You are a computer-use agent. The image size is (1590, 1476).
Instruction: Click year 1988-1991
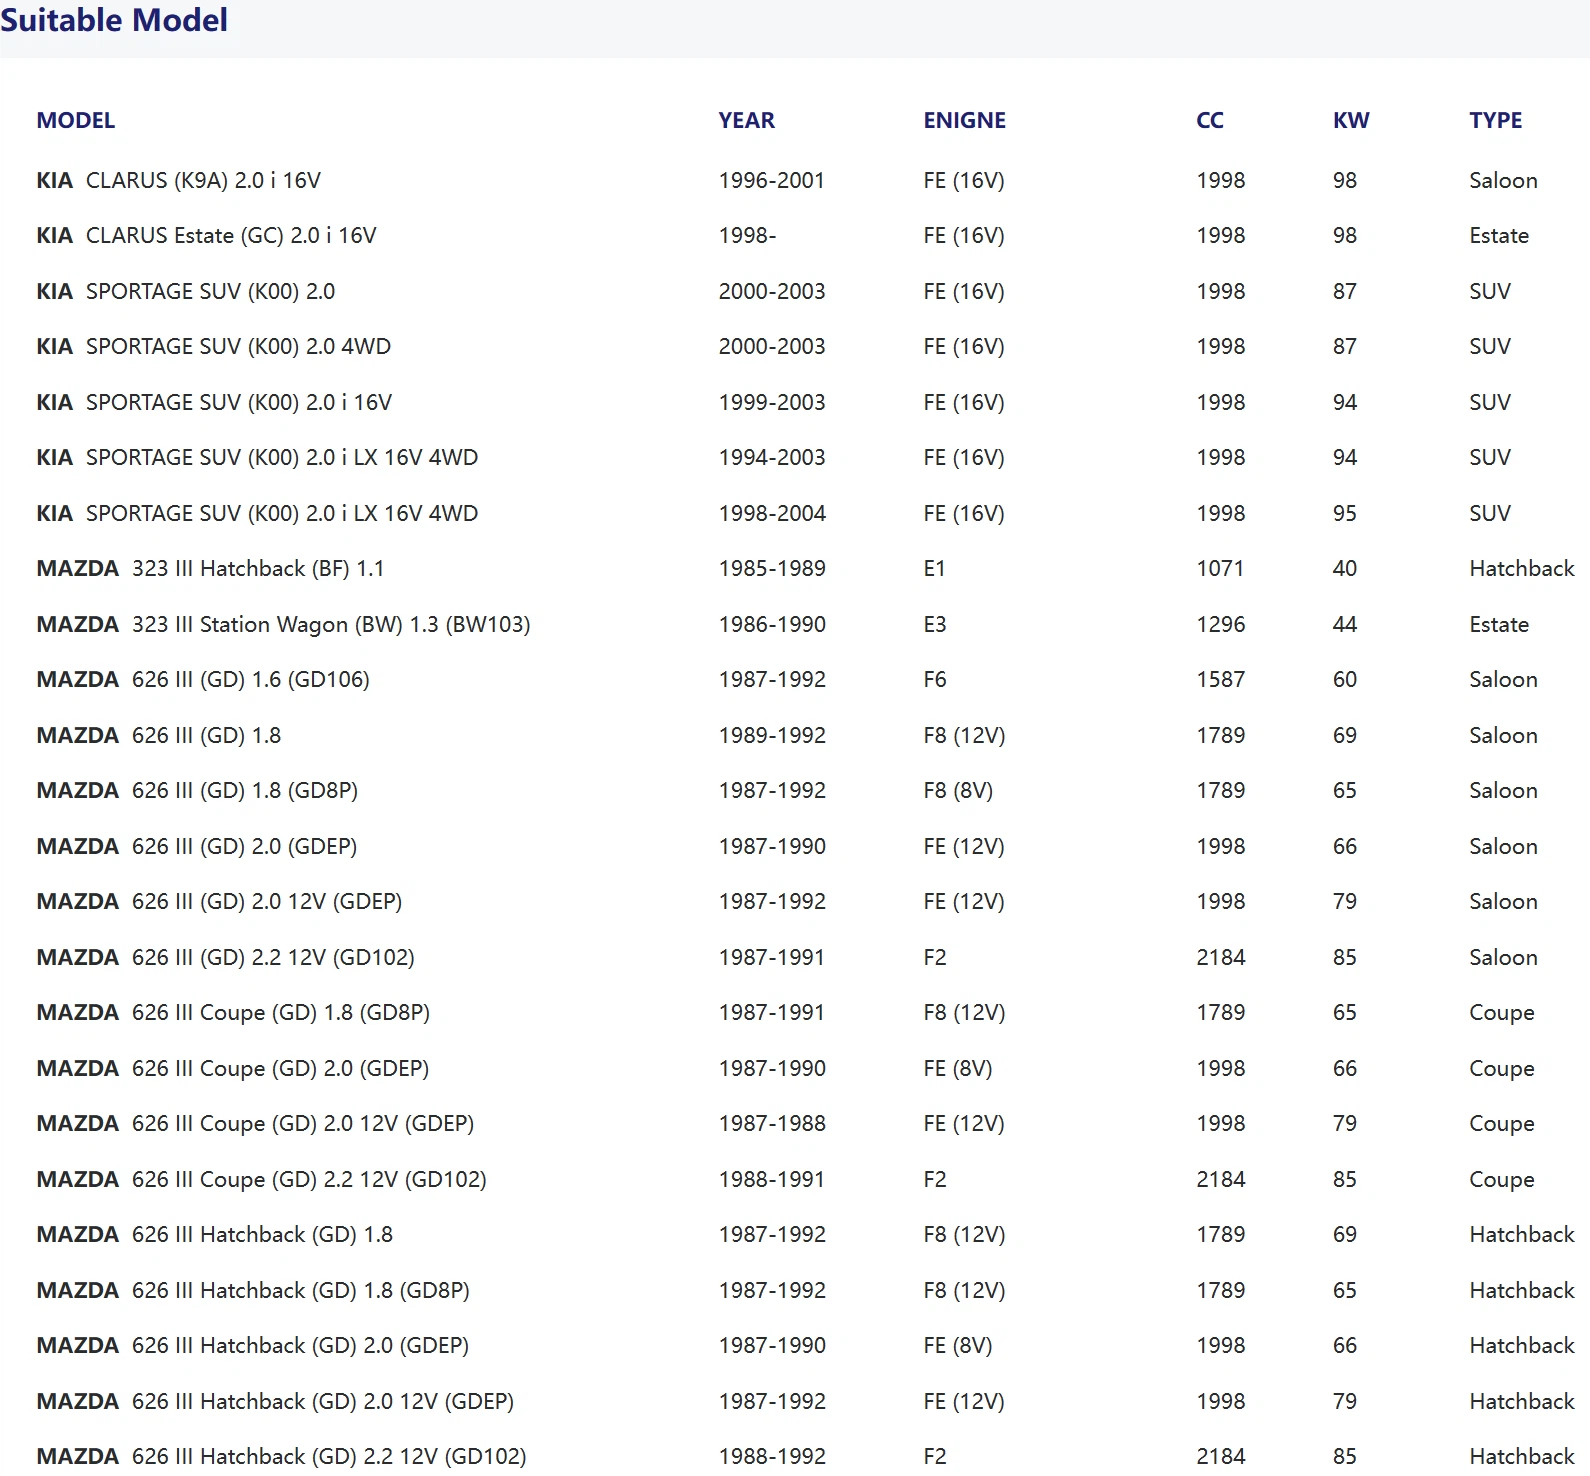tap(772, 1179)
